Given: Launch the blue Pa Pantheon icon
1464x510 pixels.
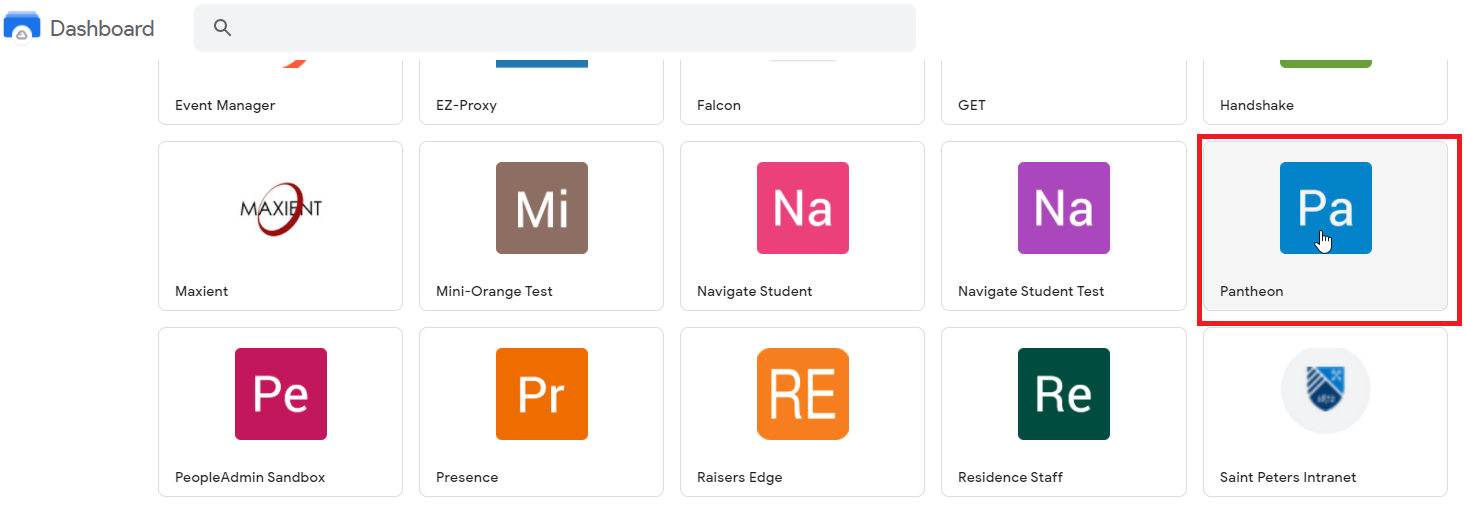Looking at the screenshot, I should [x=1326, y=208].
